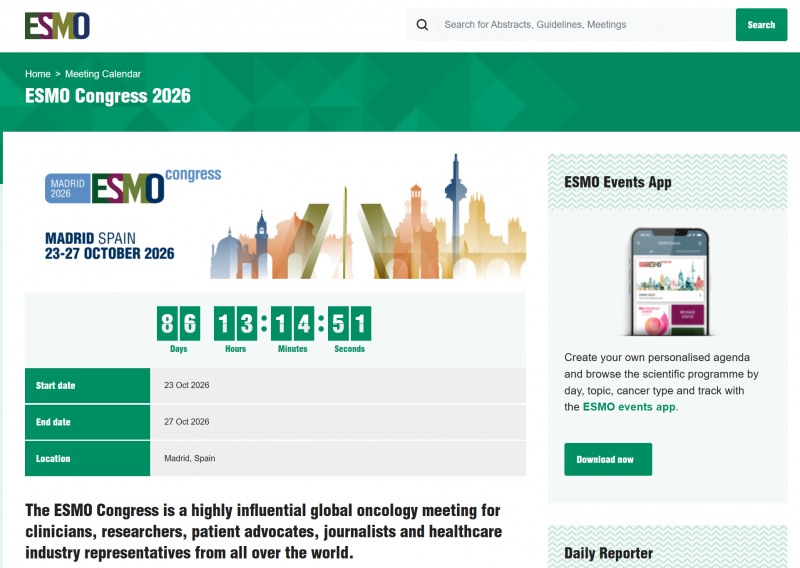Click 'MADRID SPAIN' text in the banner
Viewport: 800px width, 568px height.
pos(90,238)
